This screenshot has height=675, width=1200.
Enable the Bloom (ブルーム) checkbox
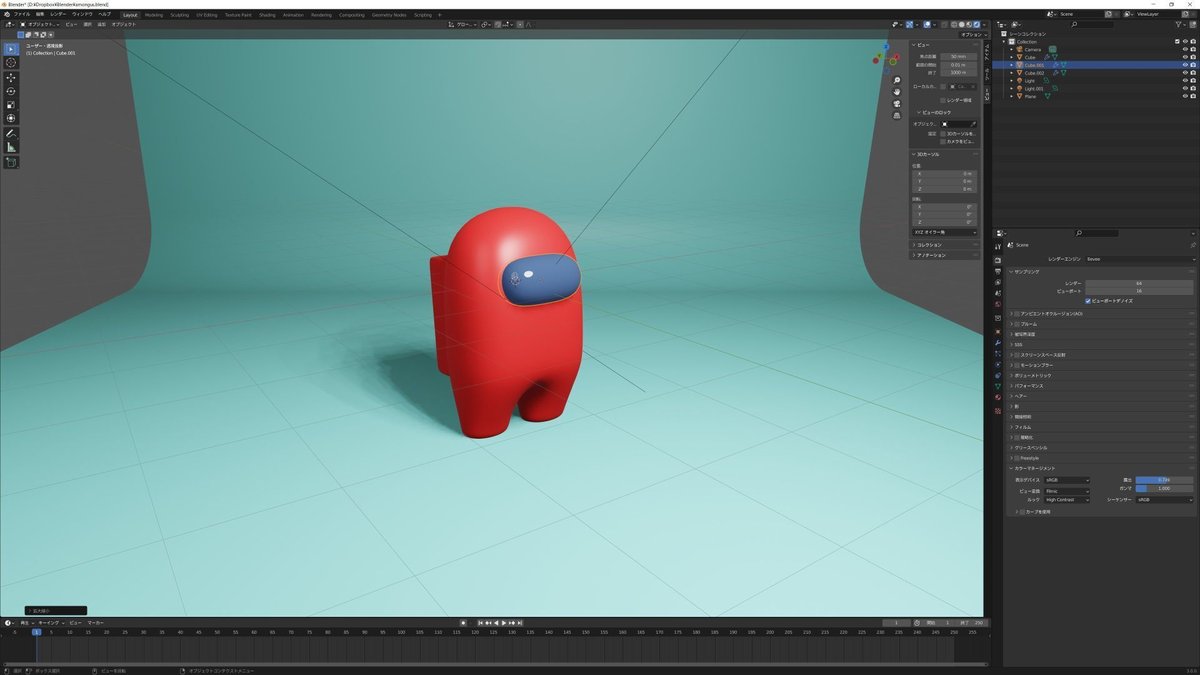[x=1017, y=324]
